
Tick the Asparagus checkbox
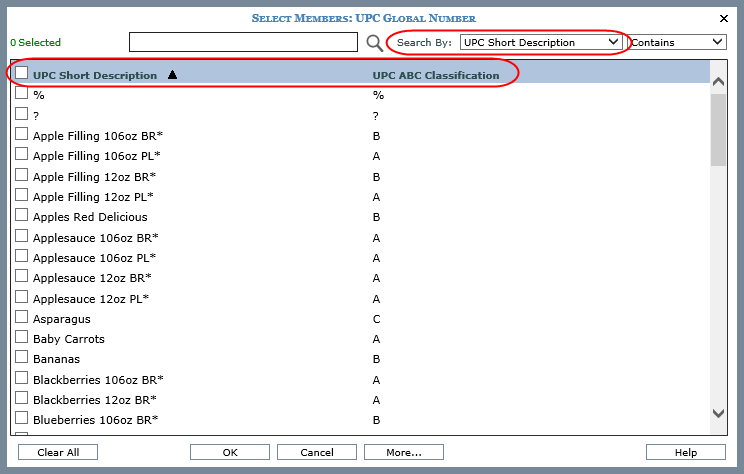[x=21, y=318]
